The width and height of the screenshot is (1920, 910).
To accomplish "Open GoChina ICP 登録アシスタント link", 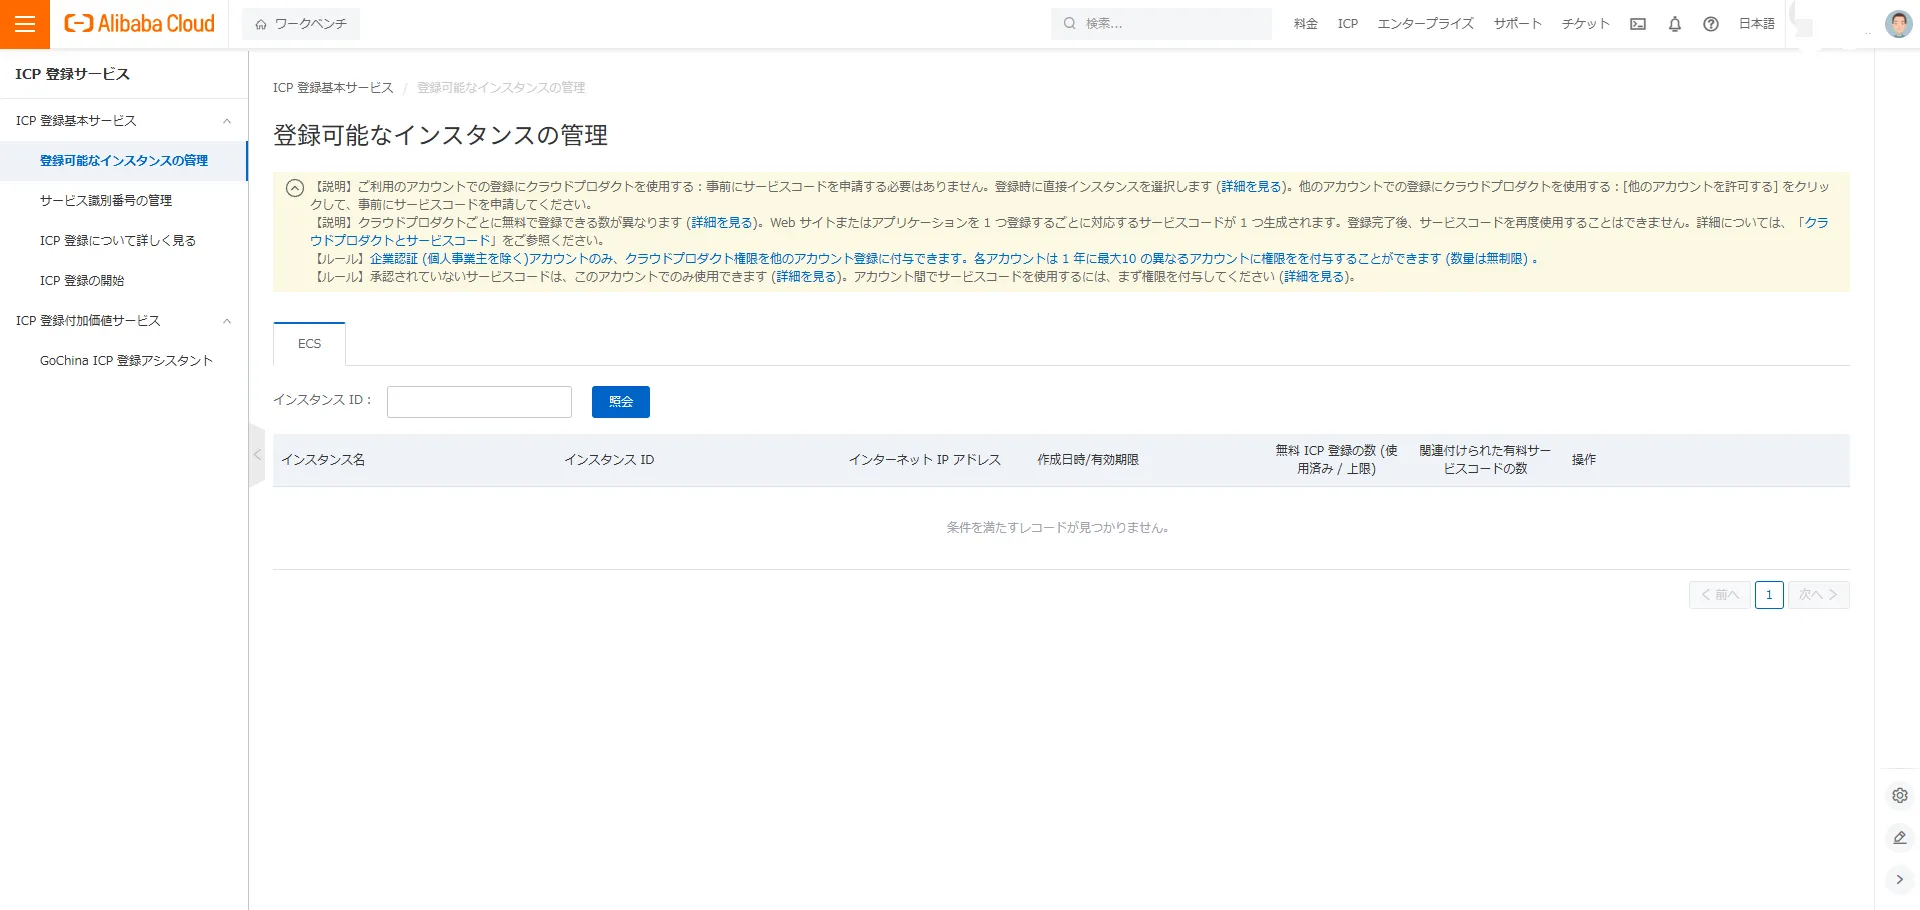I will (x=126, y=361).
